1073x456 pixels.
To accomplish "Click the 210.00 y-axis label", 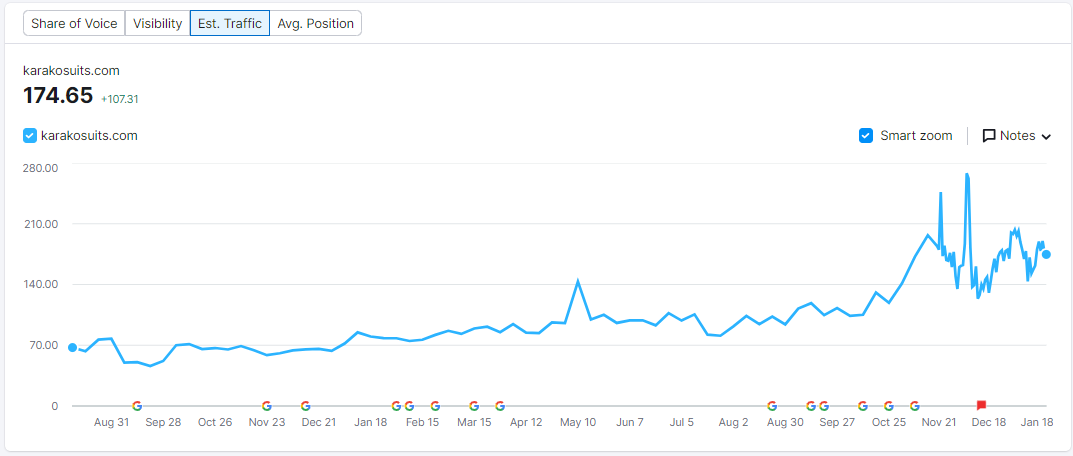I will coord(41,224).
